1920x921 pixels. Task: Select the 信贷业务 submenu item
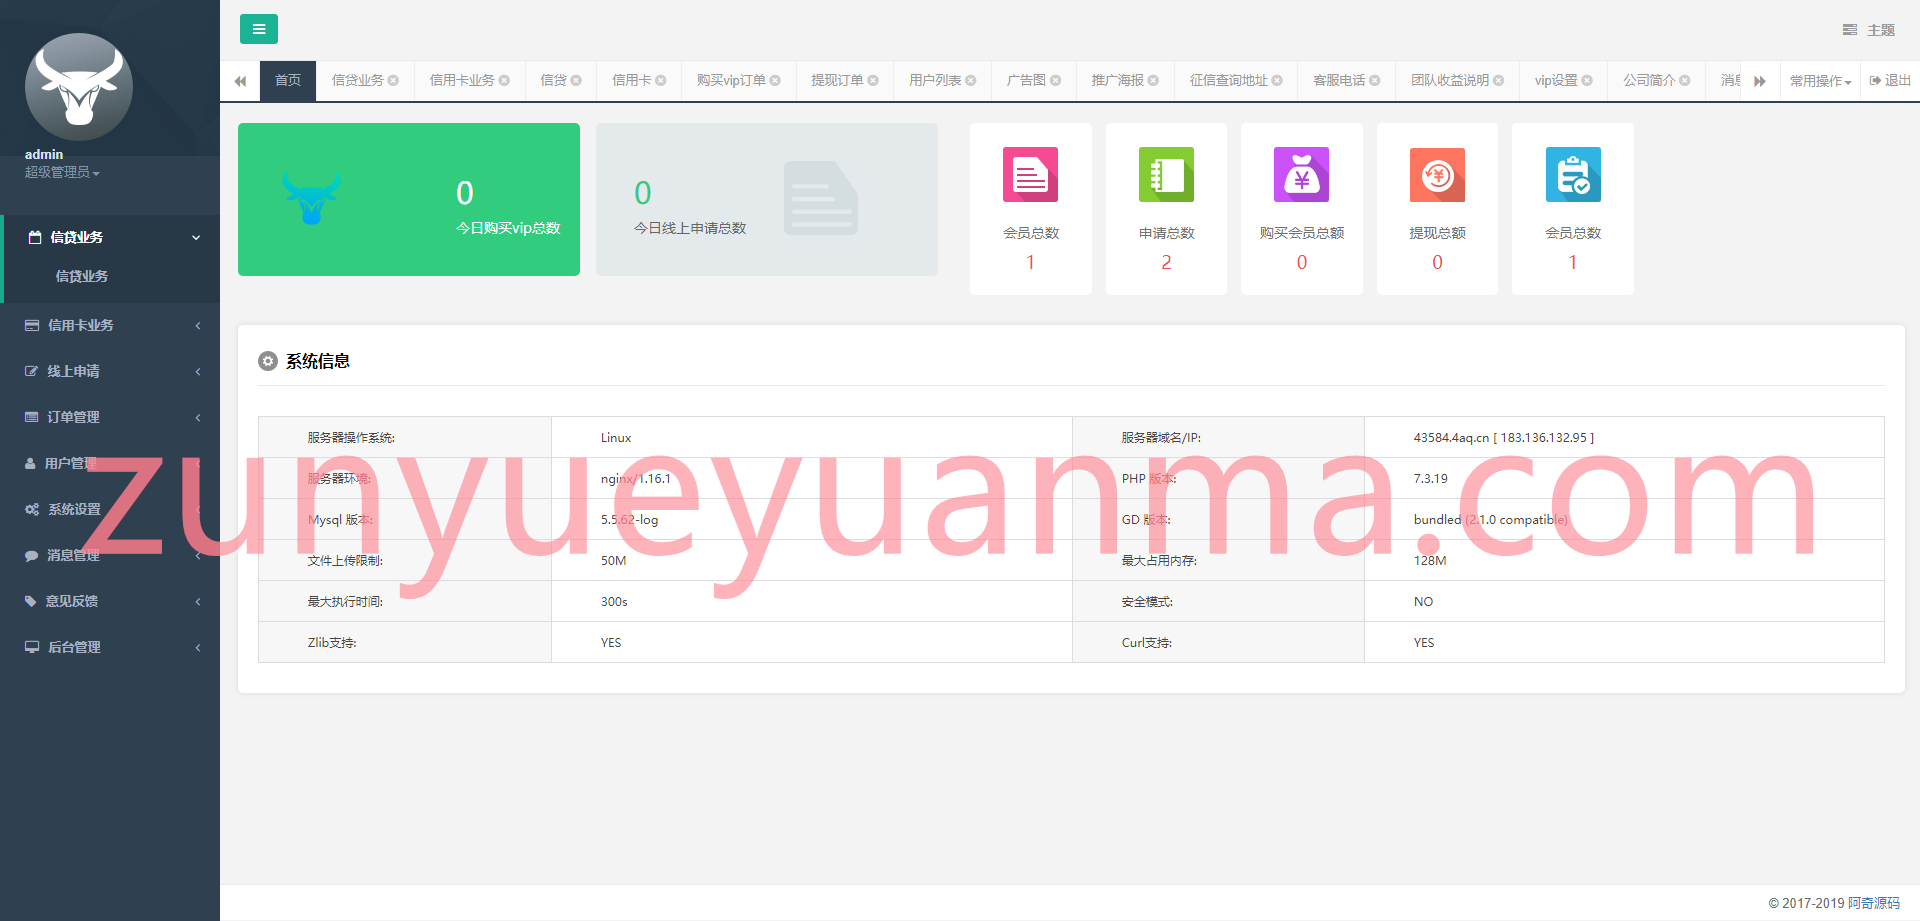point(82,276)
